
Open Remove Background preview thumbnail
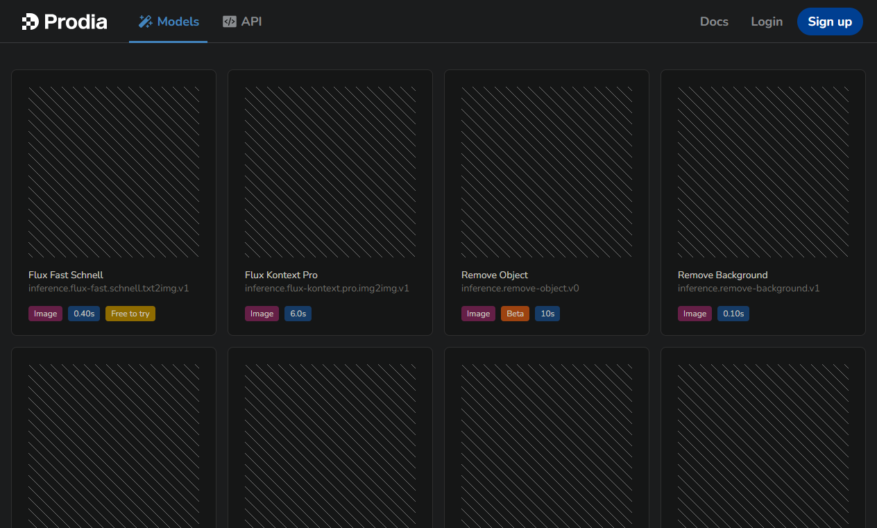(763, 172)
